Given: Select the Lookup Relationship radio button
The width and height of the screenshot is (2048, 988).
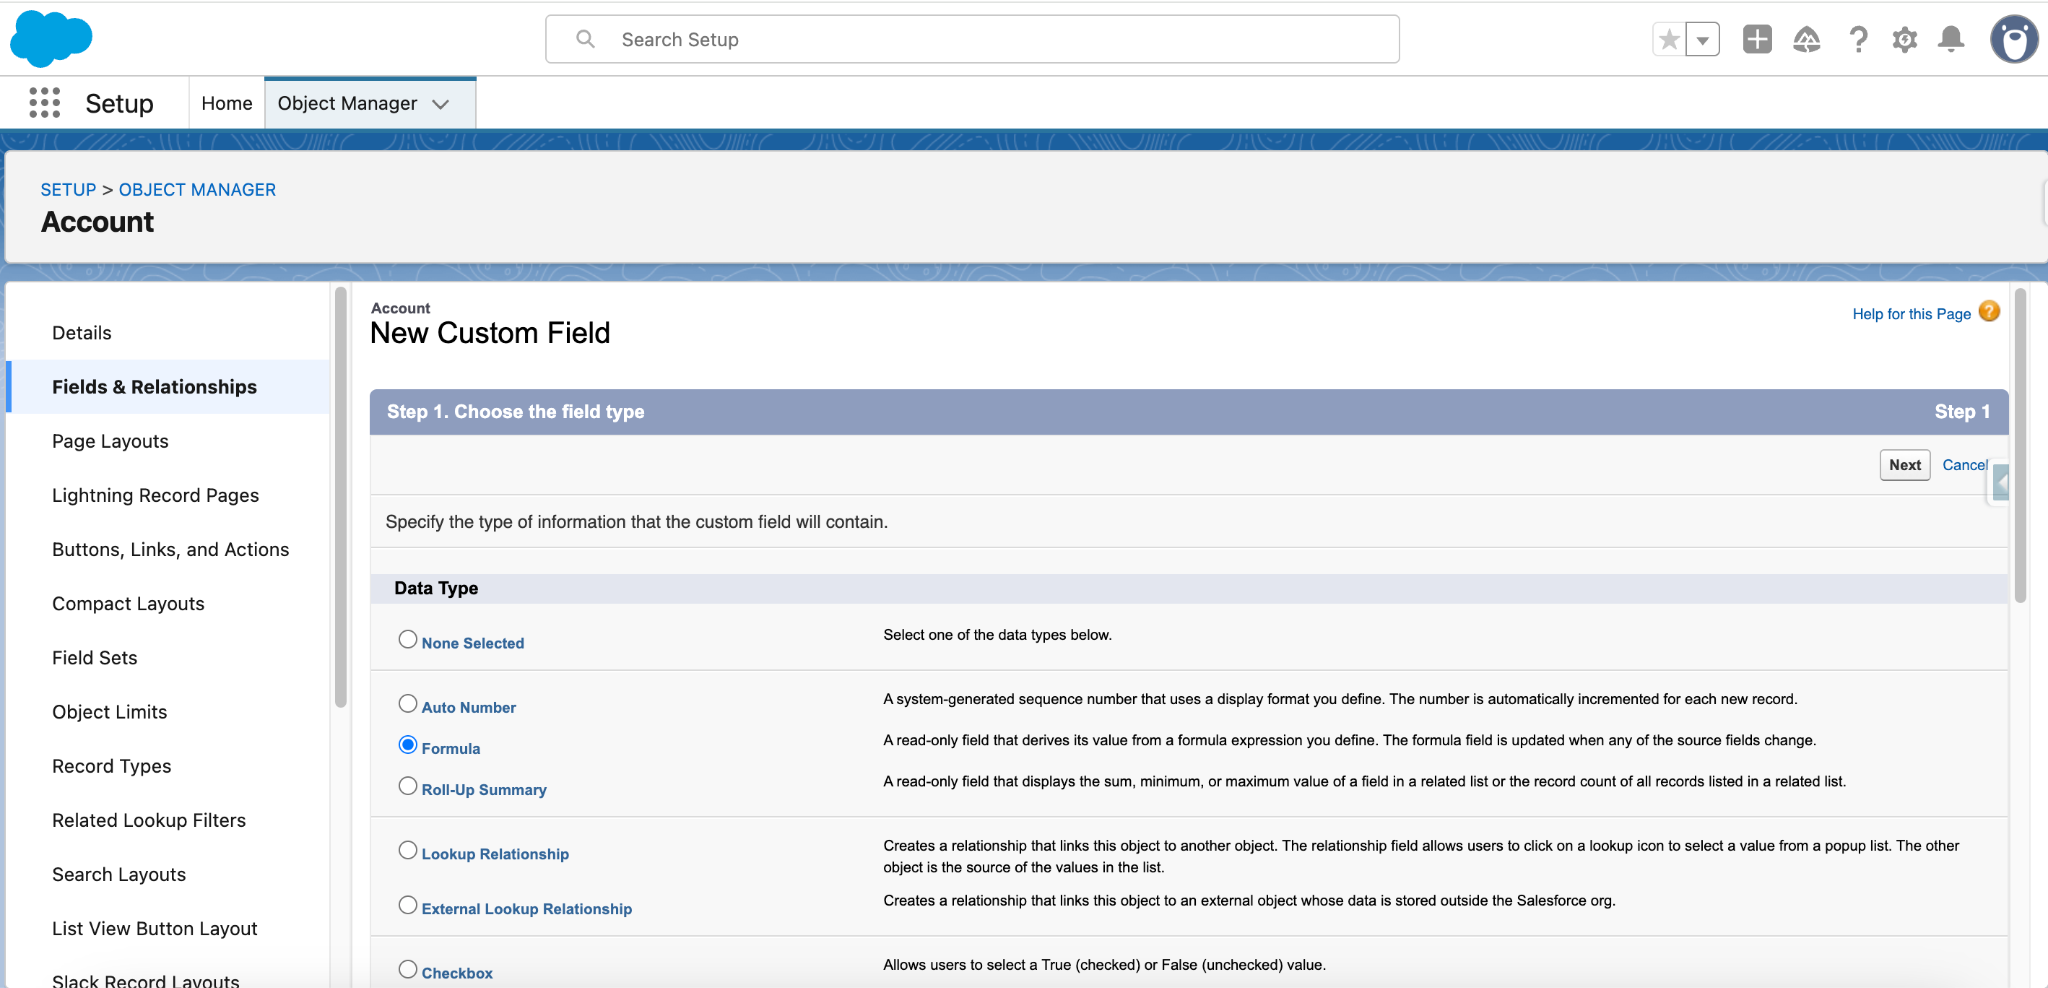Looking at the screenshot, I should point(408,850).
